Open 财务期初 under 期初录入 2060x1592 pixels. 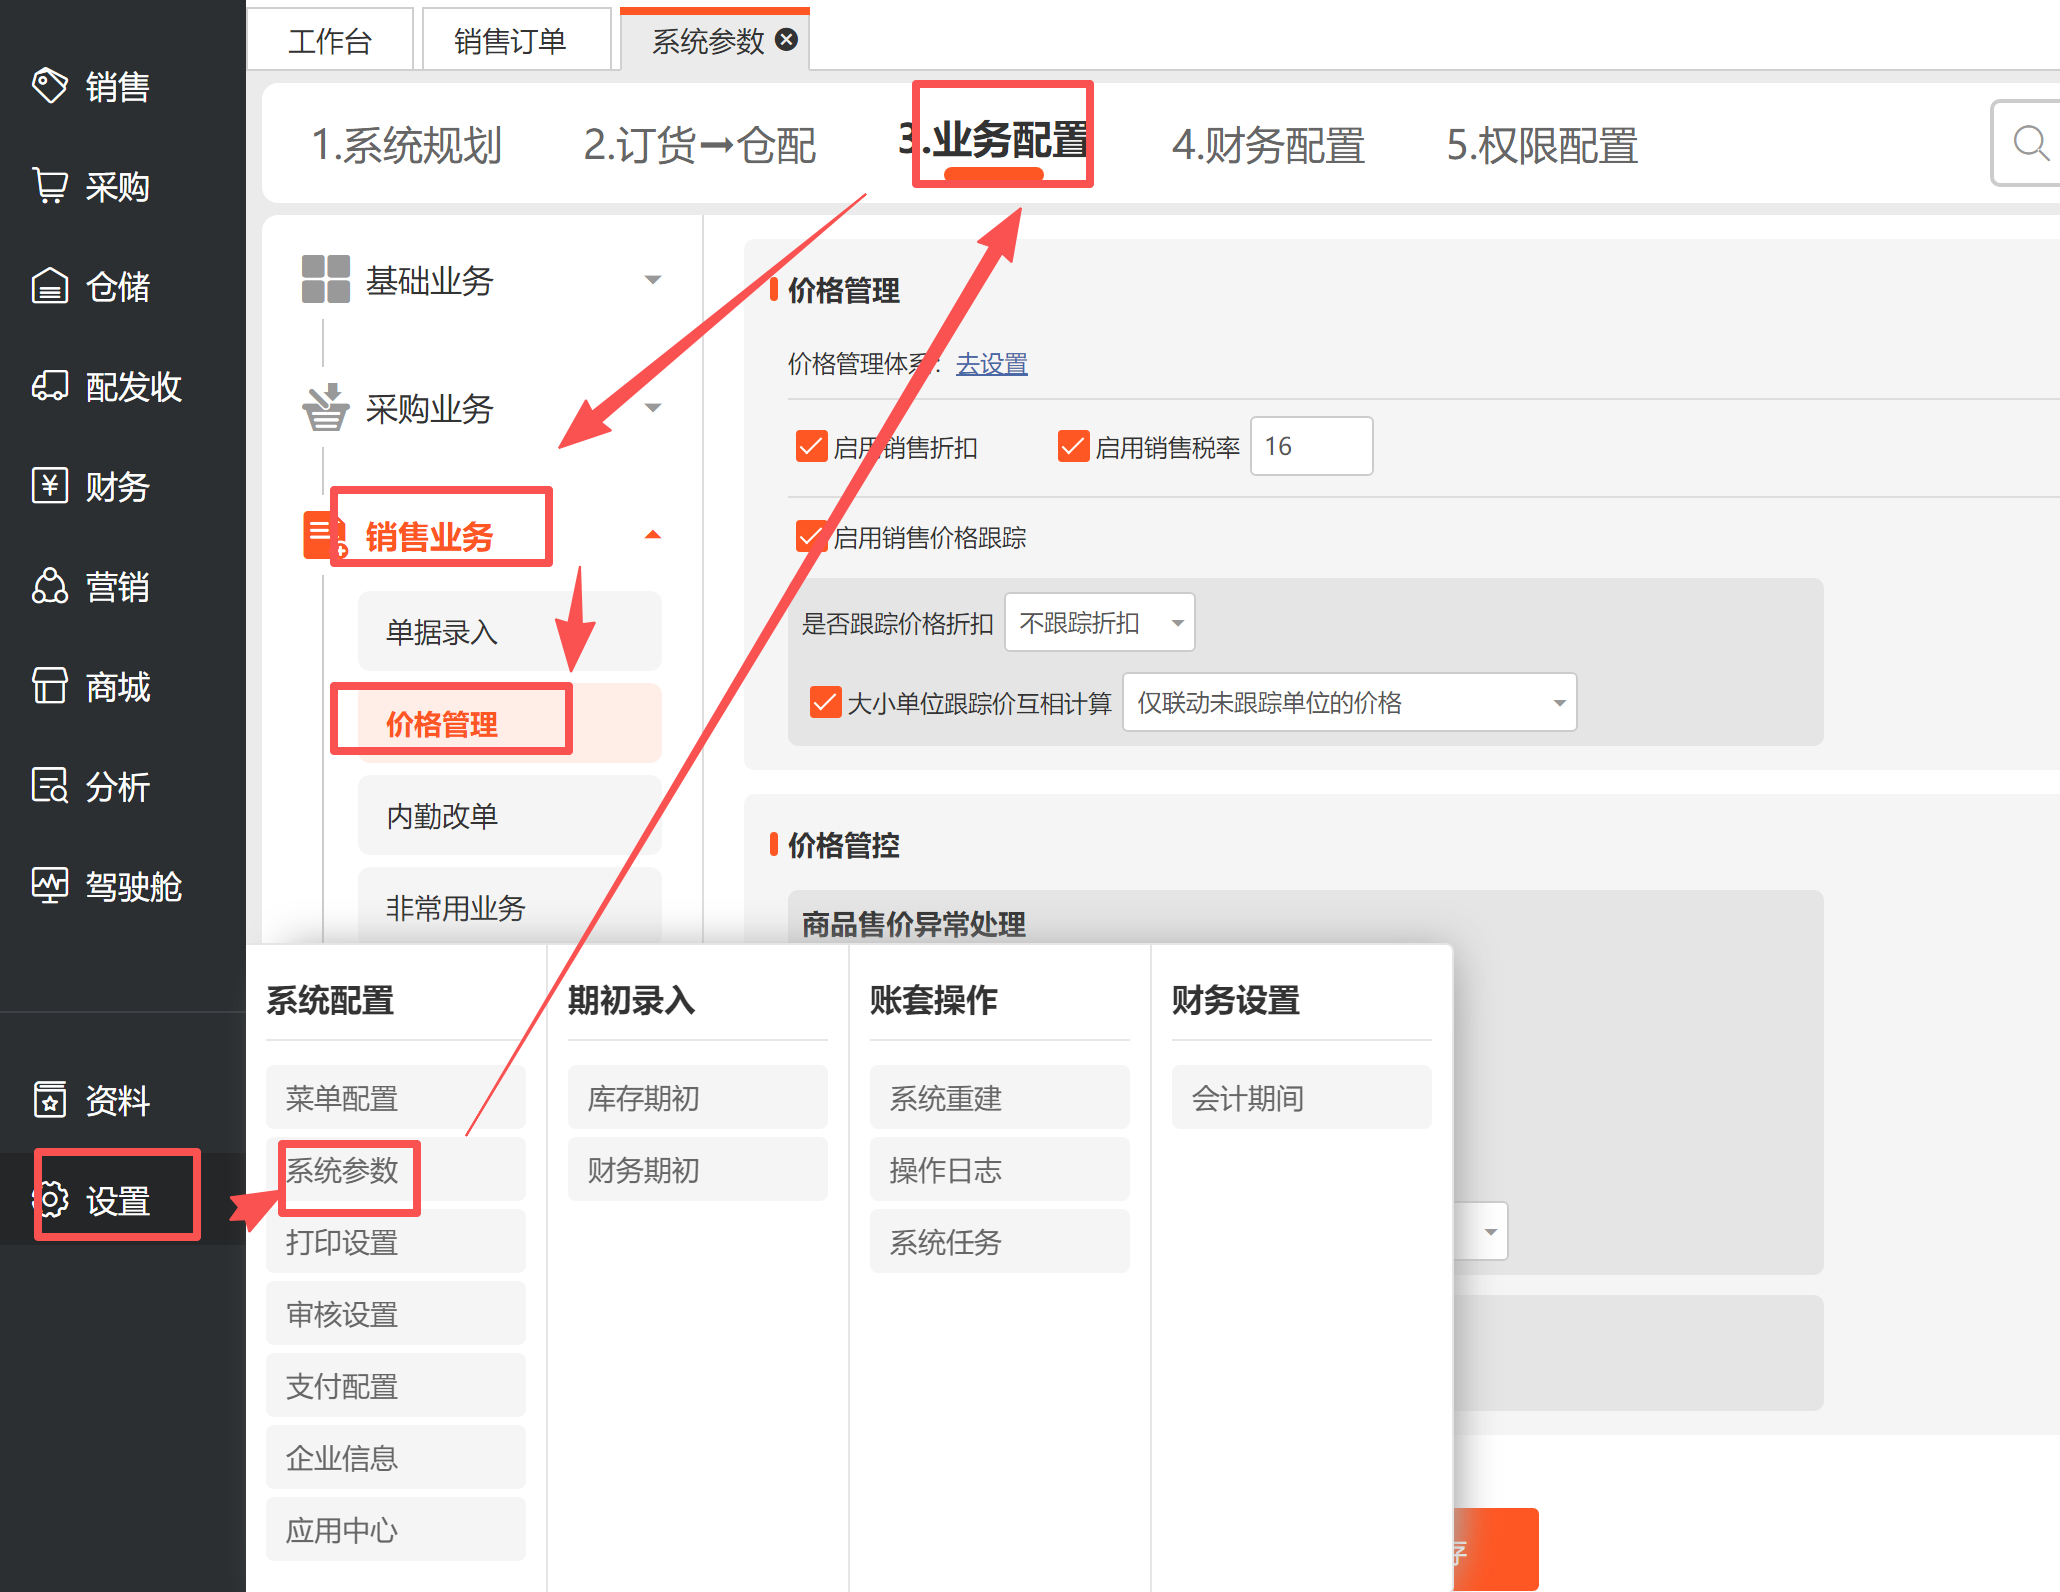click(698, 1169)
